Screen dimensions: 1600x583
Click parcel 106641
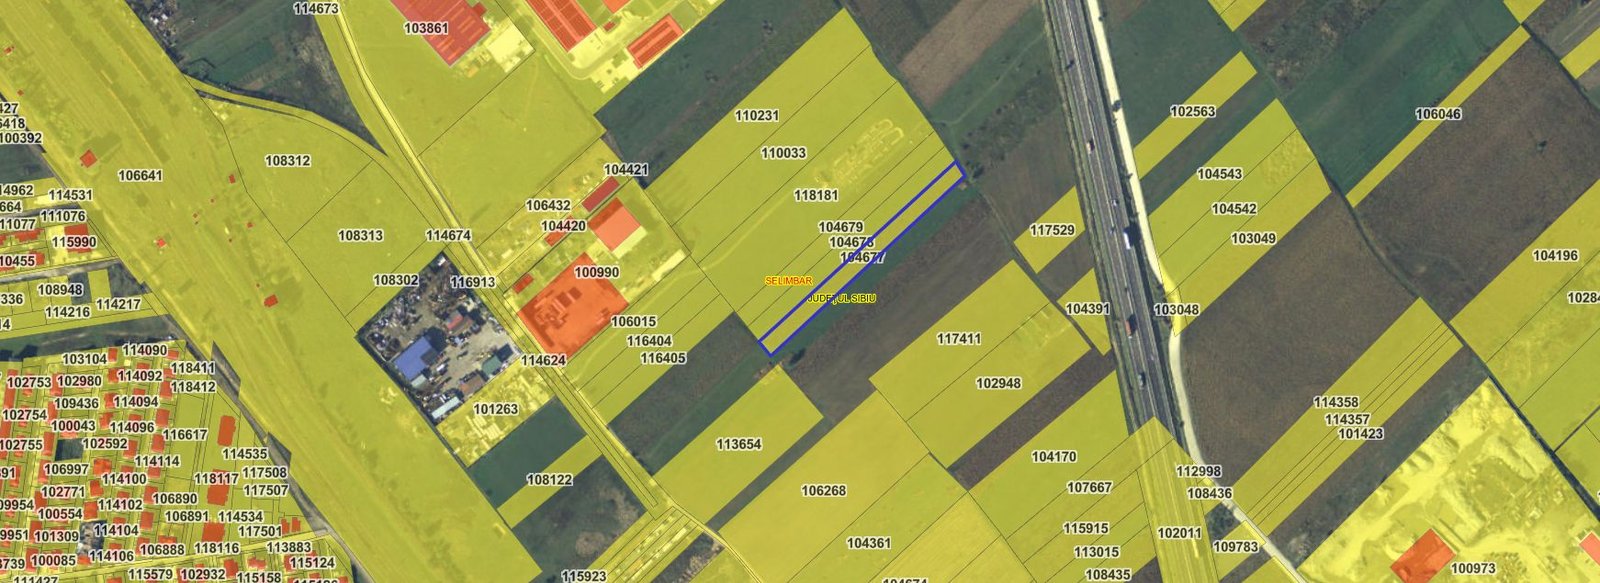(x=140, y=175)
